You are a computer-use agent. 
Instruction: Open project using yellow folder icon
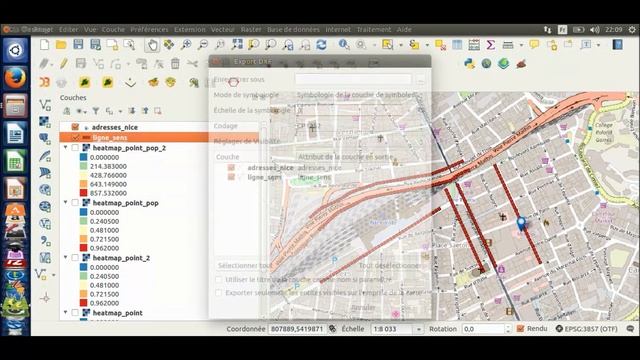(x=61, y=44)
